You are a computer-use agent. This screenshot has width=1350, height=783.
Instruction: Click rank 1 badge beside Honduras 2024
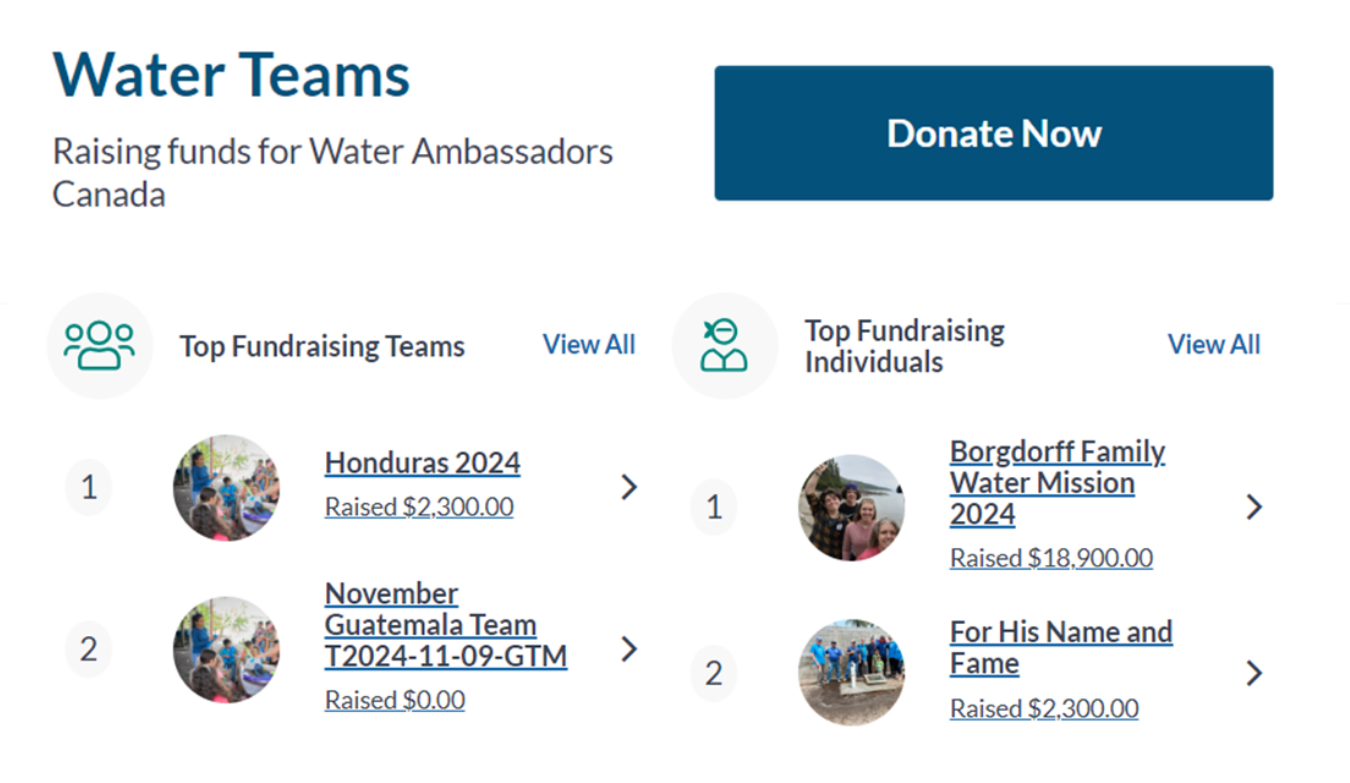pyautogui.click(x=89, y=487)
